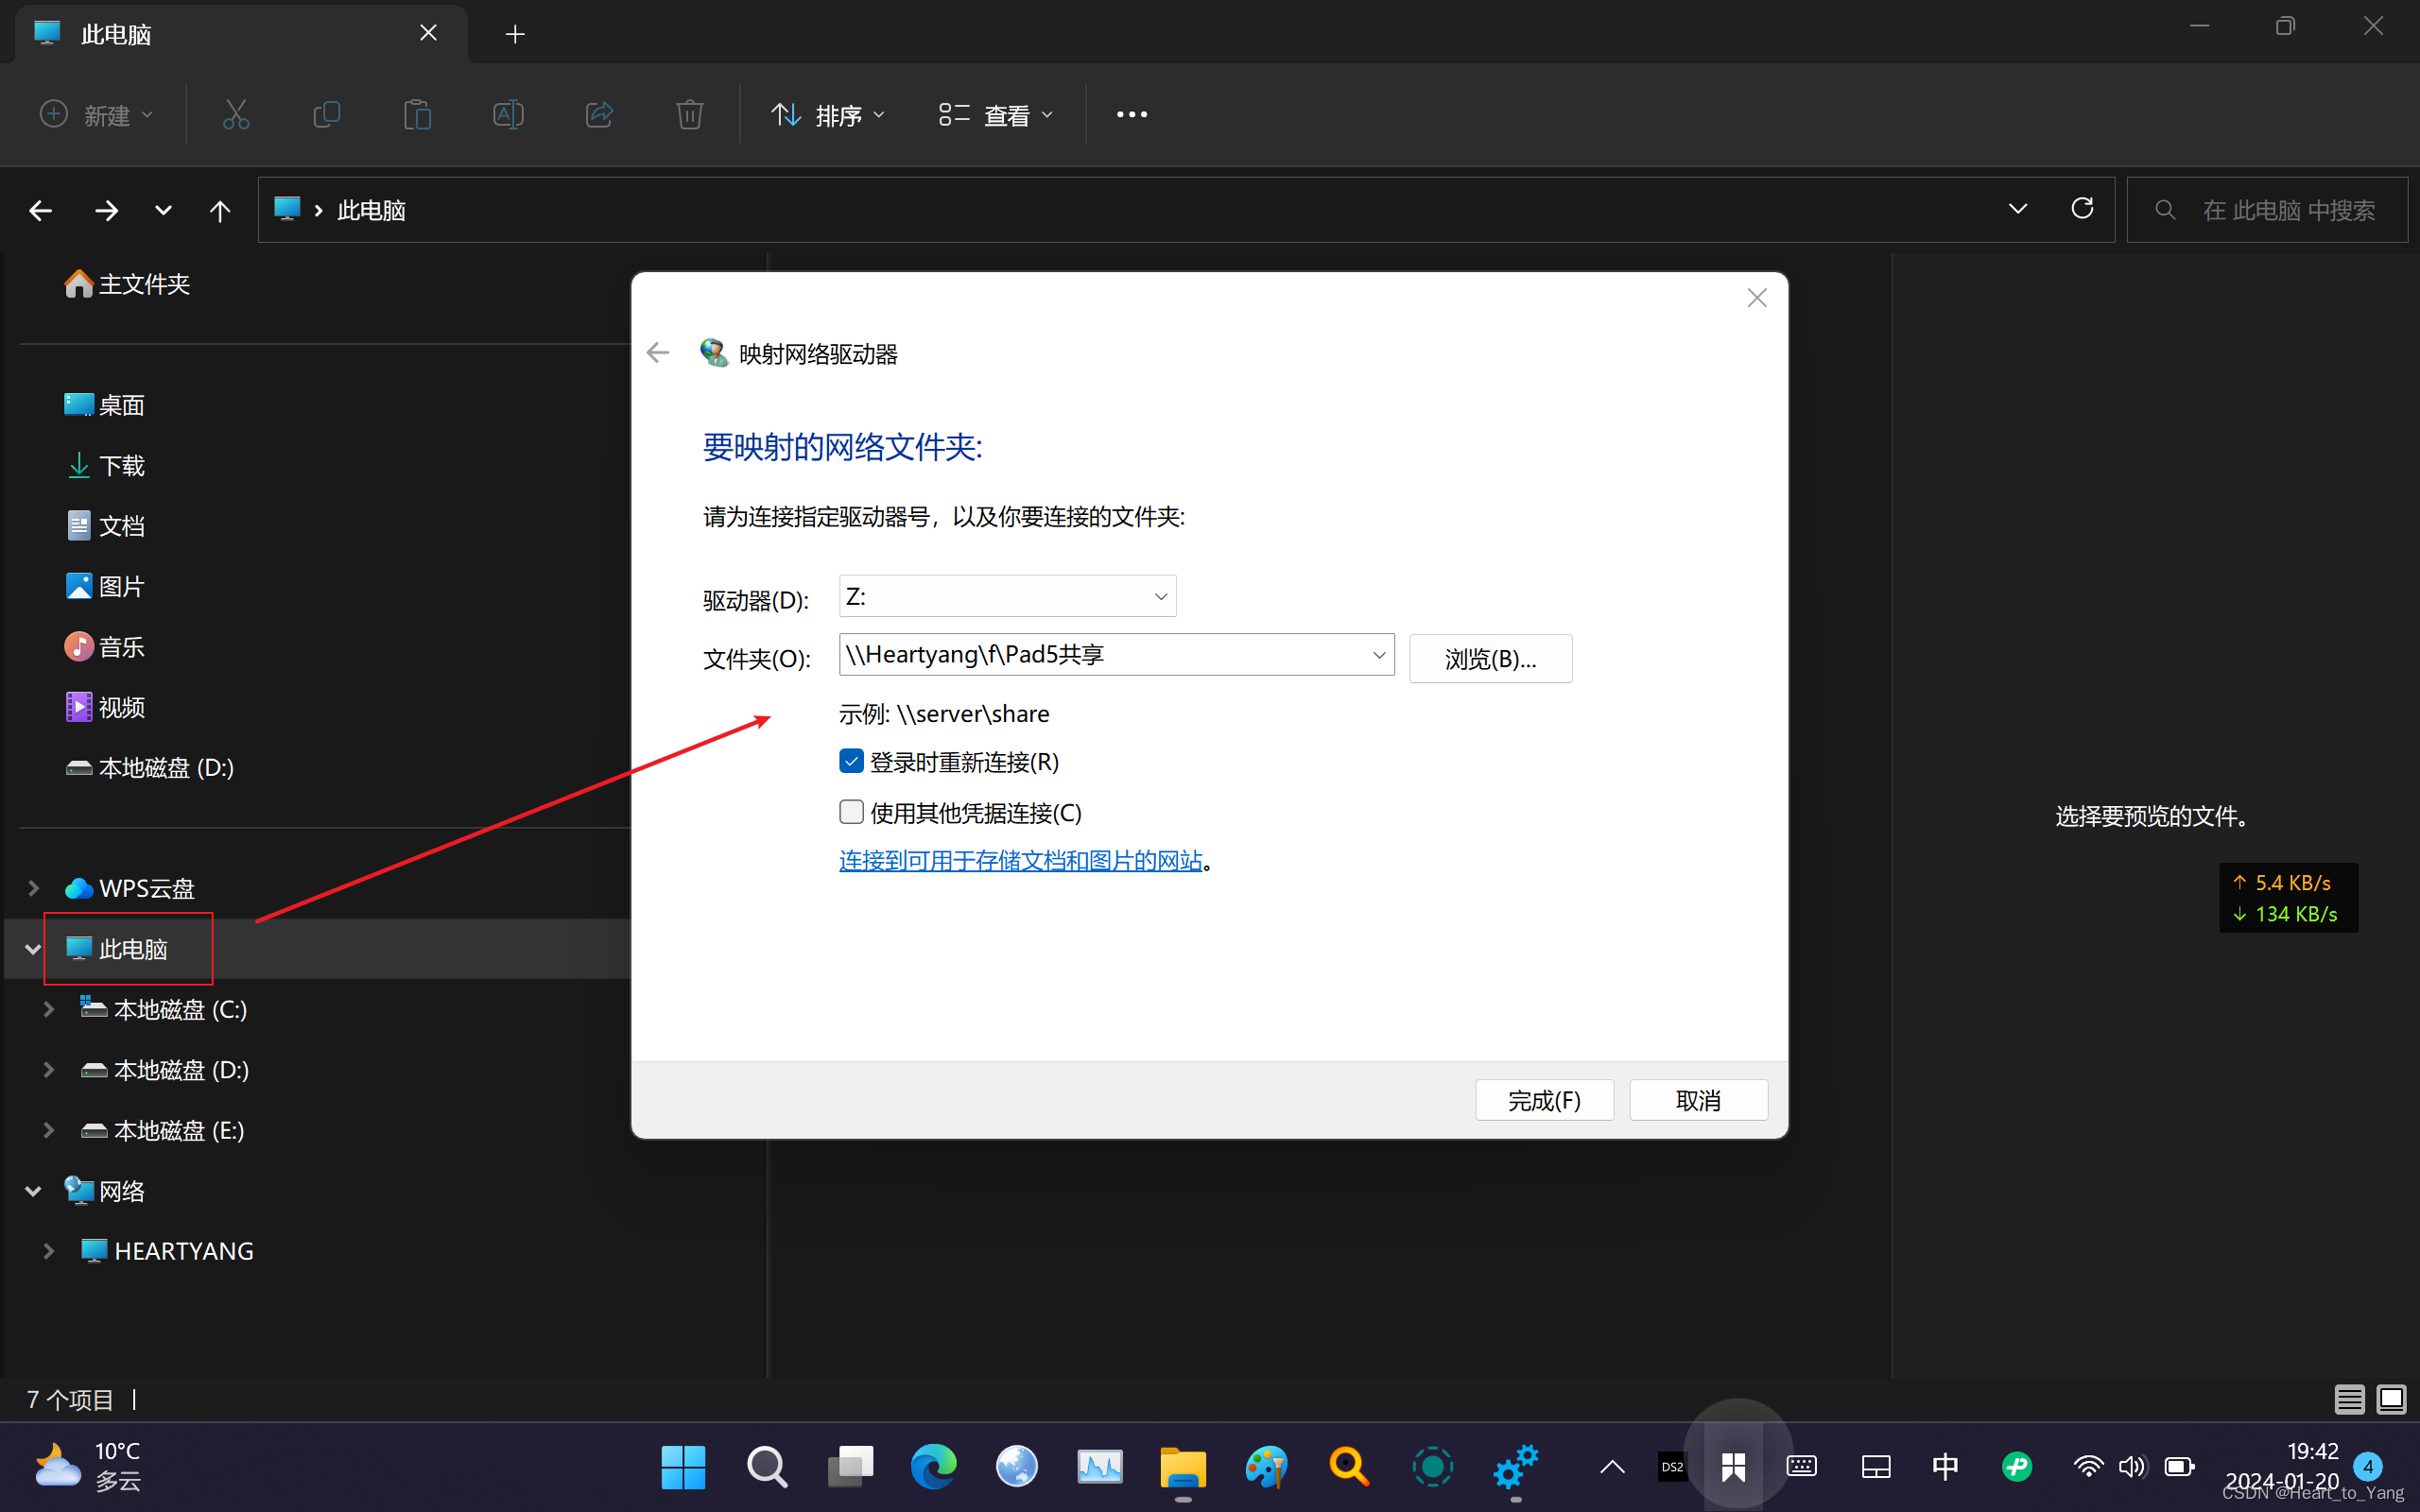Show hidden tray icons chevron

pyautogui.click(x=1612, y=1467)
